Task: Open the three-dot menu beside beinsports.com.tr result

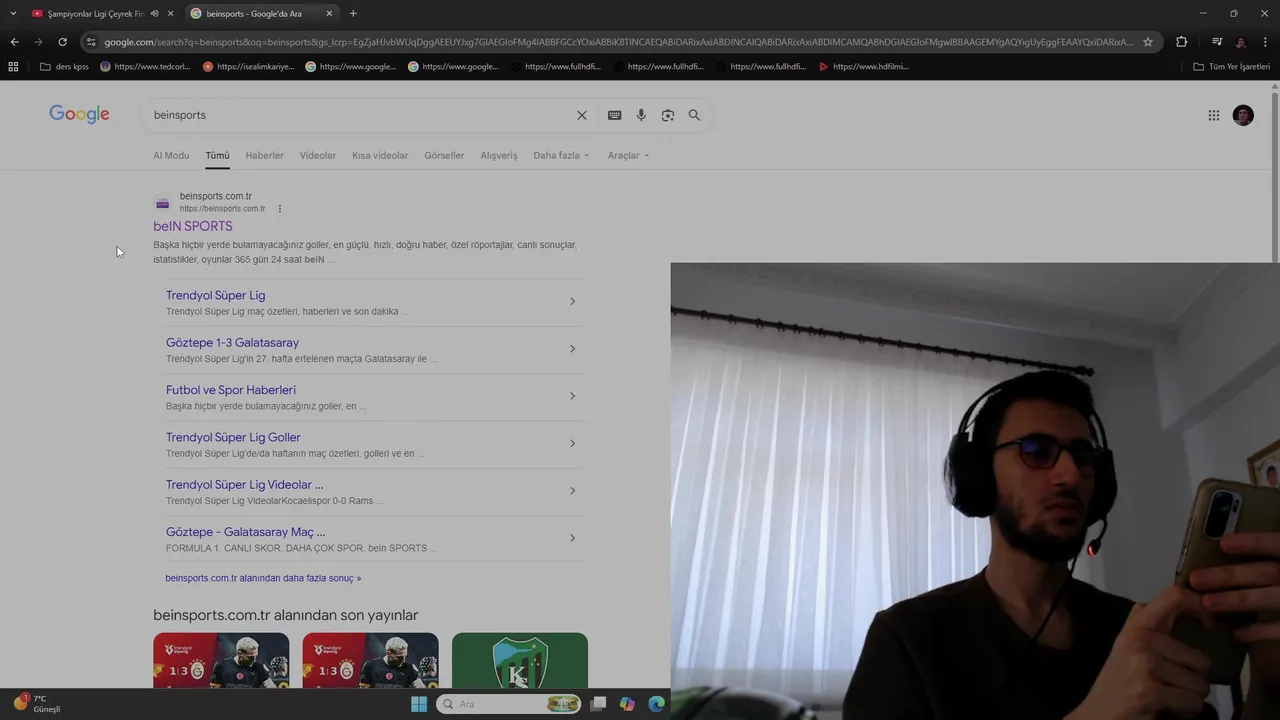Action: [x=280, y=209]
